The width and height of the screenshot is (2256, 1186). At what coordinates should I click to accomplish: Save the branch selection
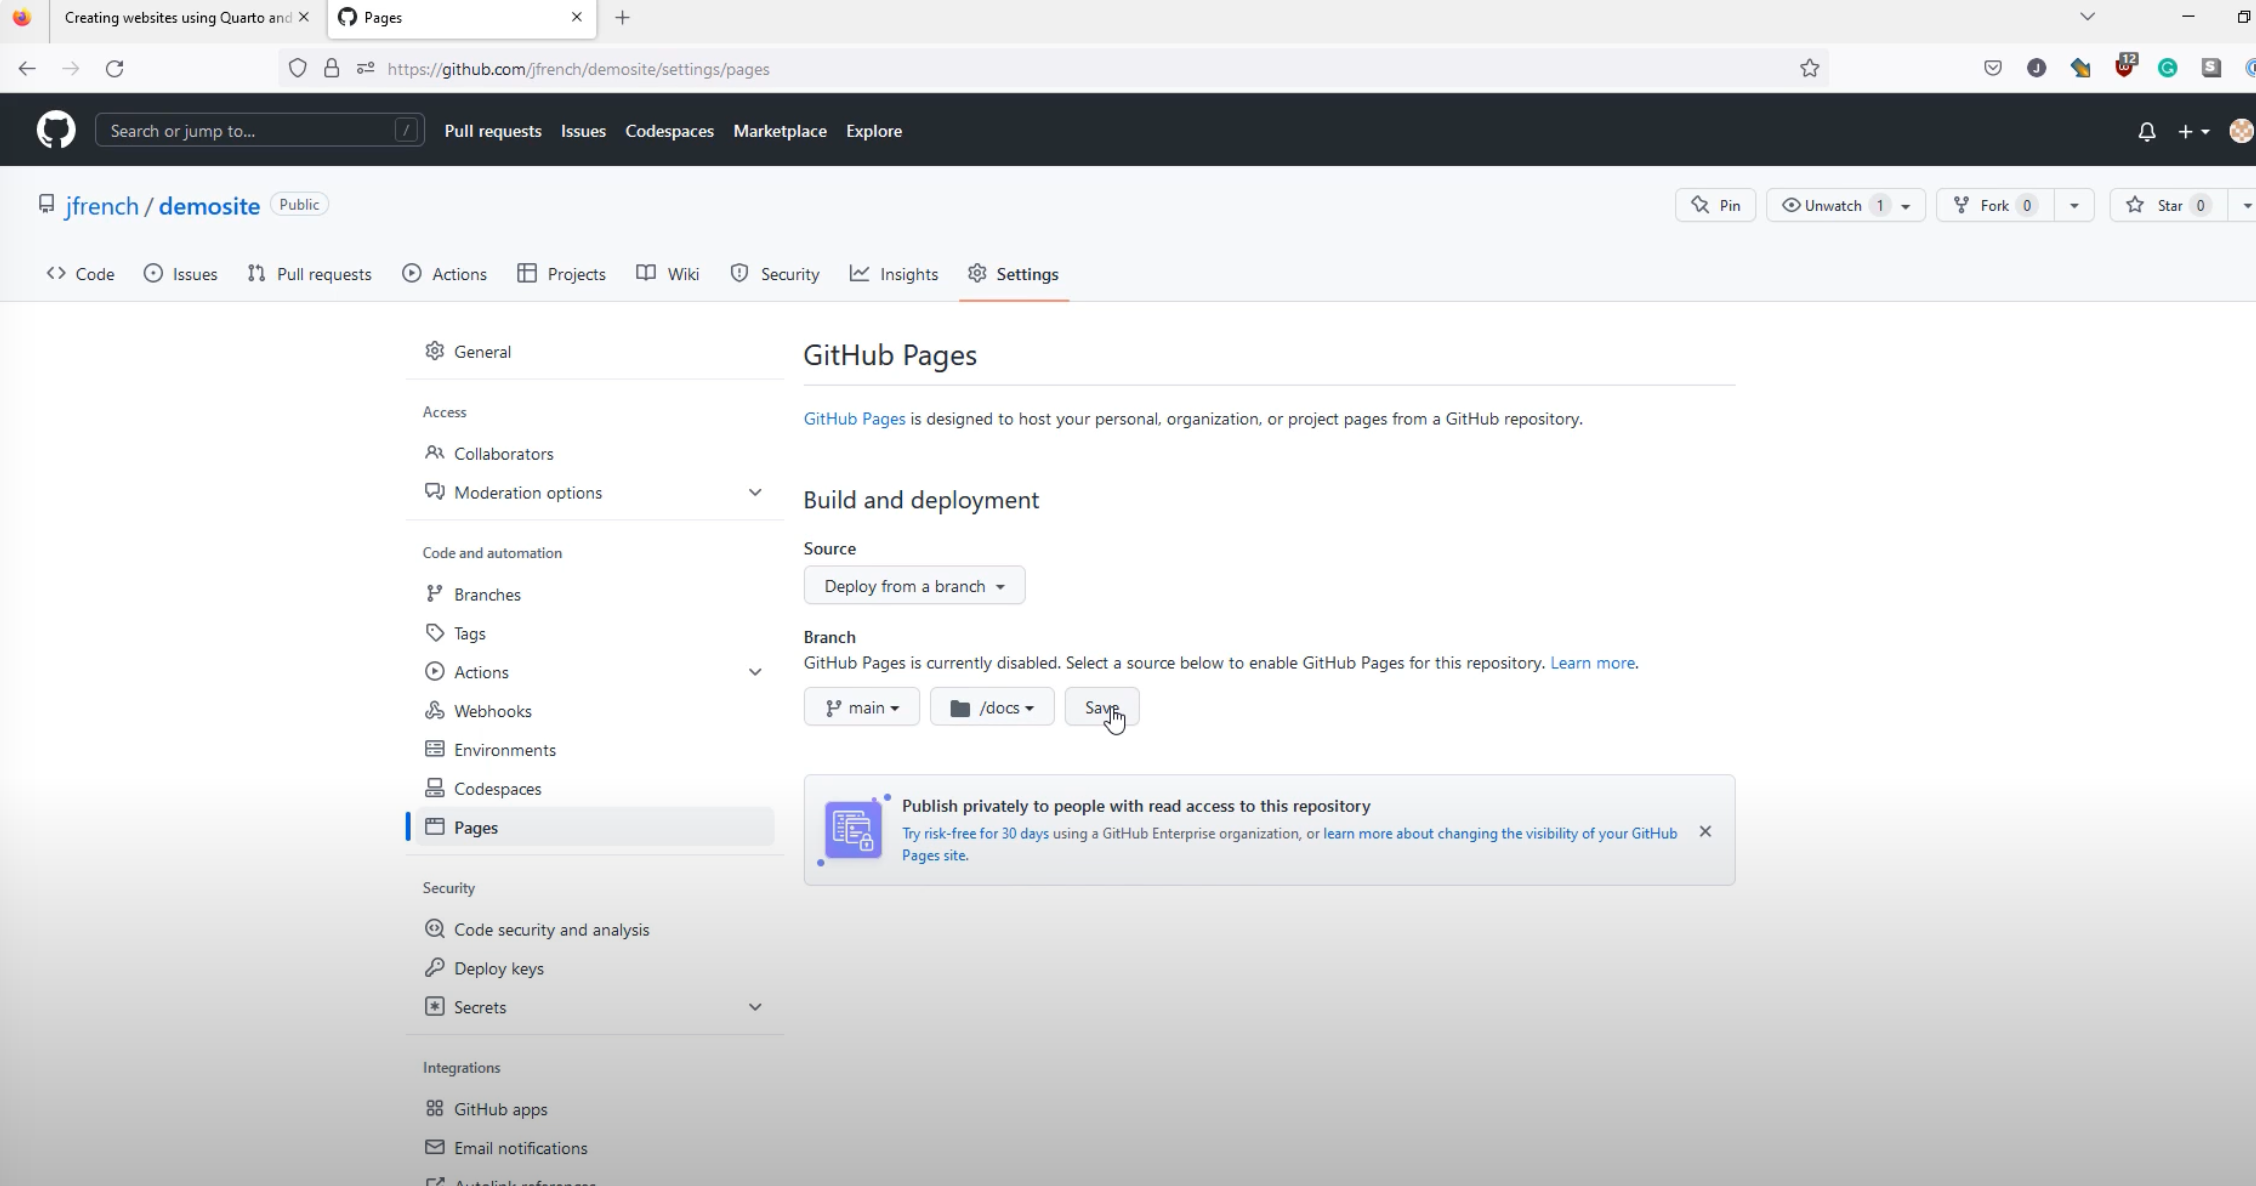(x=1101, y=707)
